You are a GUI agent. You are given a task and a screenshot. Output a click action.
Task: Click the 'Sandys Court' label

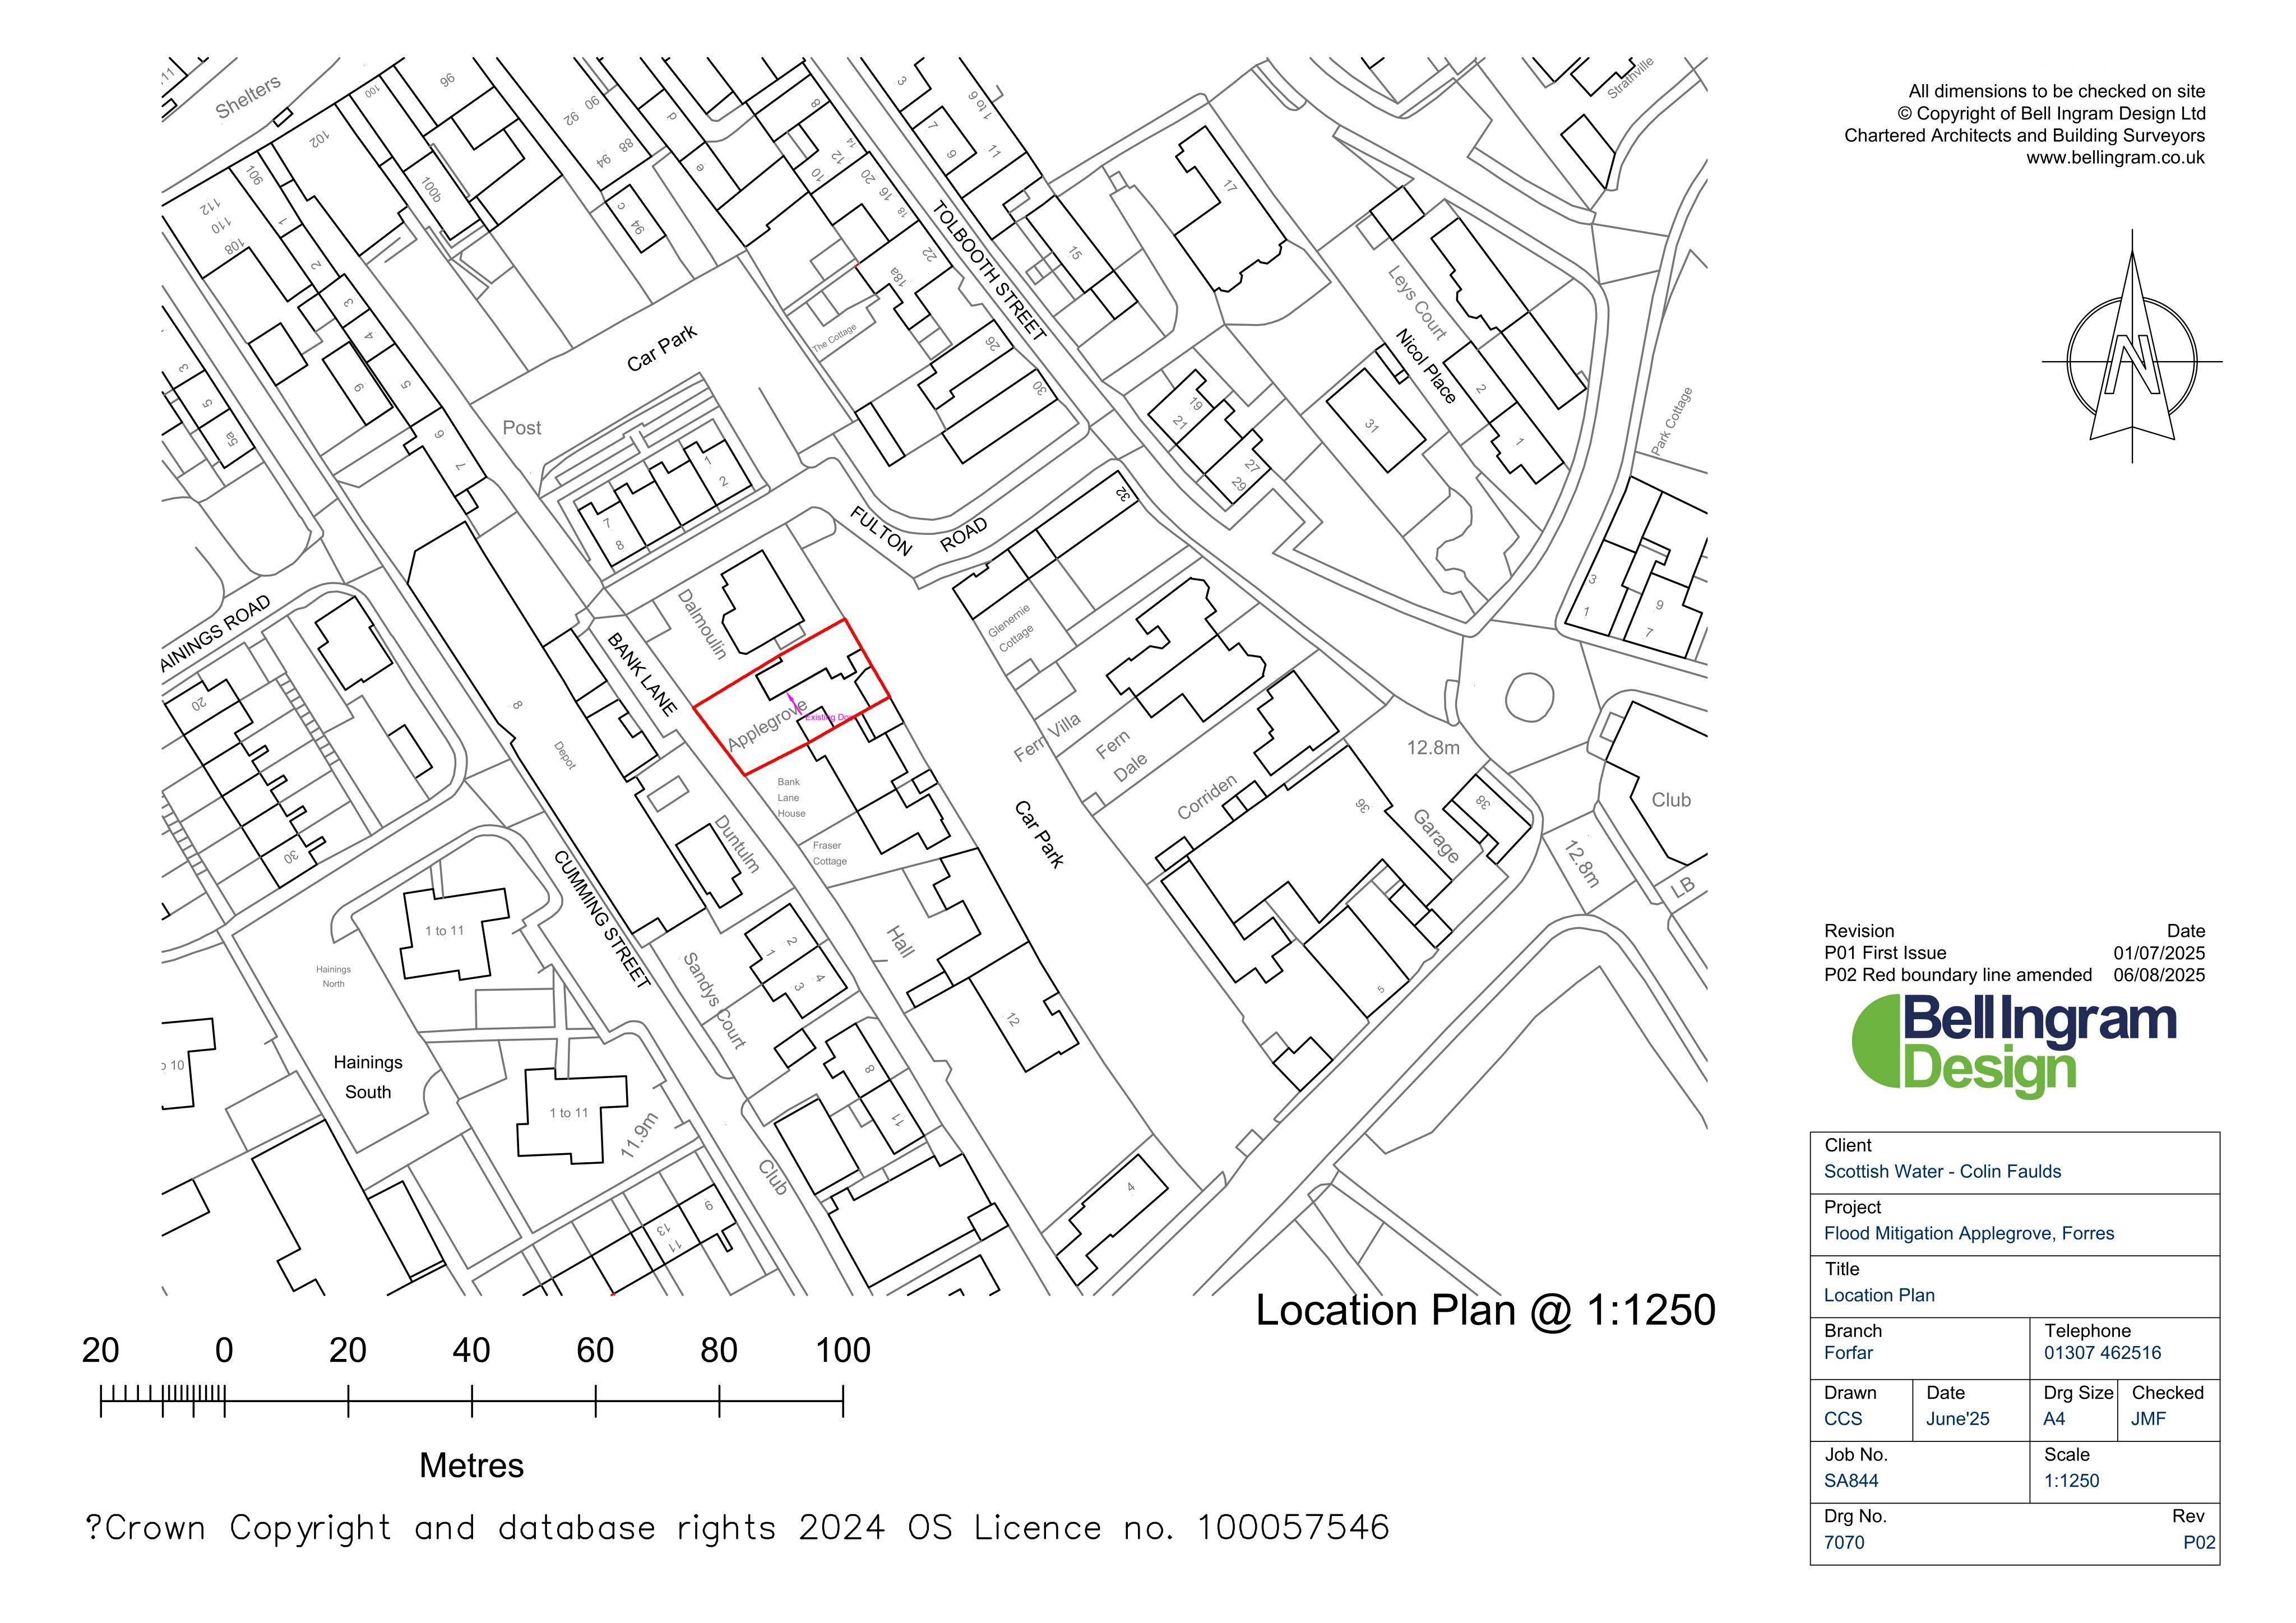tap(715, 1001)
